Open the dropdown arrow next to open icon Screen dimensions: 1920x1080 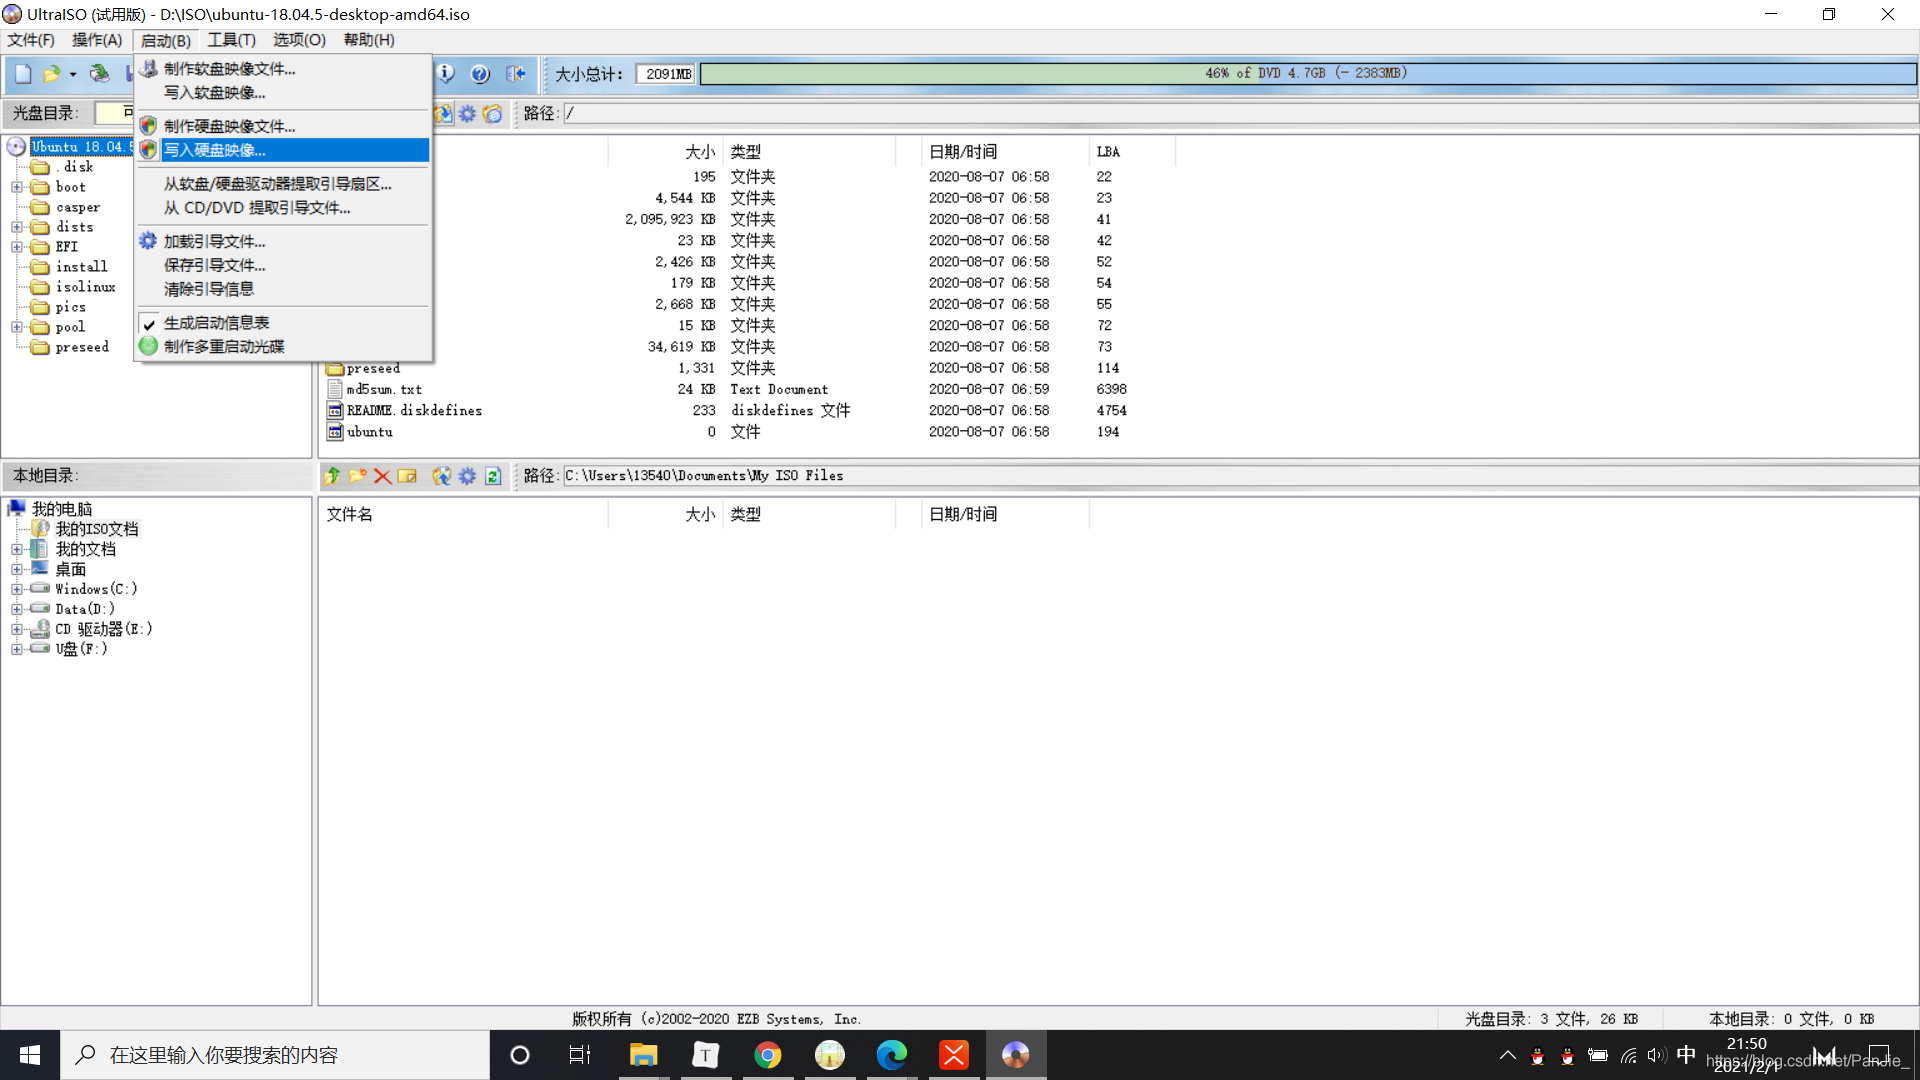click(x=72, y=75)
